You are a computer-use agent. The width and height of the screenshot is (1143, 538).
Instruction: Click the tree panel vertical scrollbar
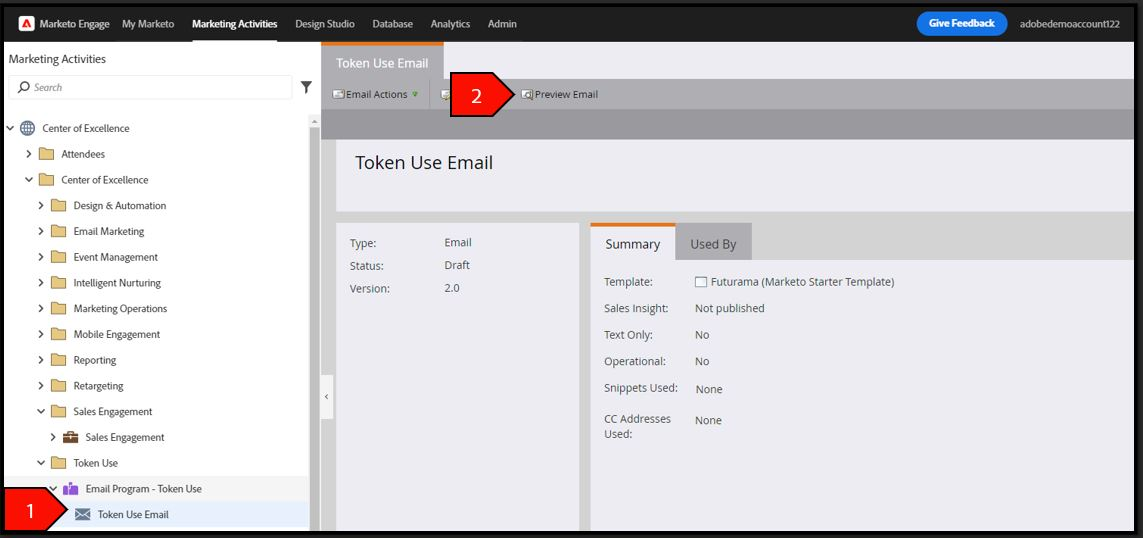[x=315, y=328]
